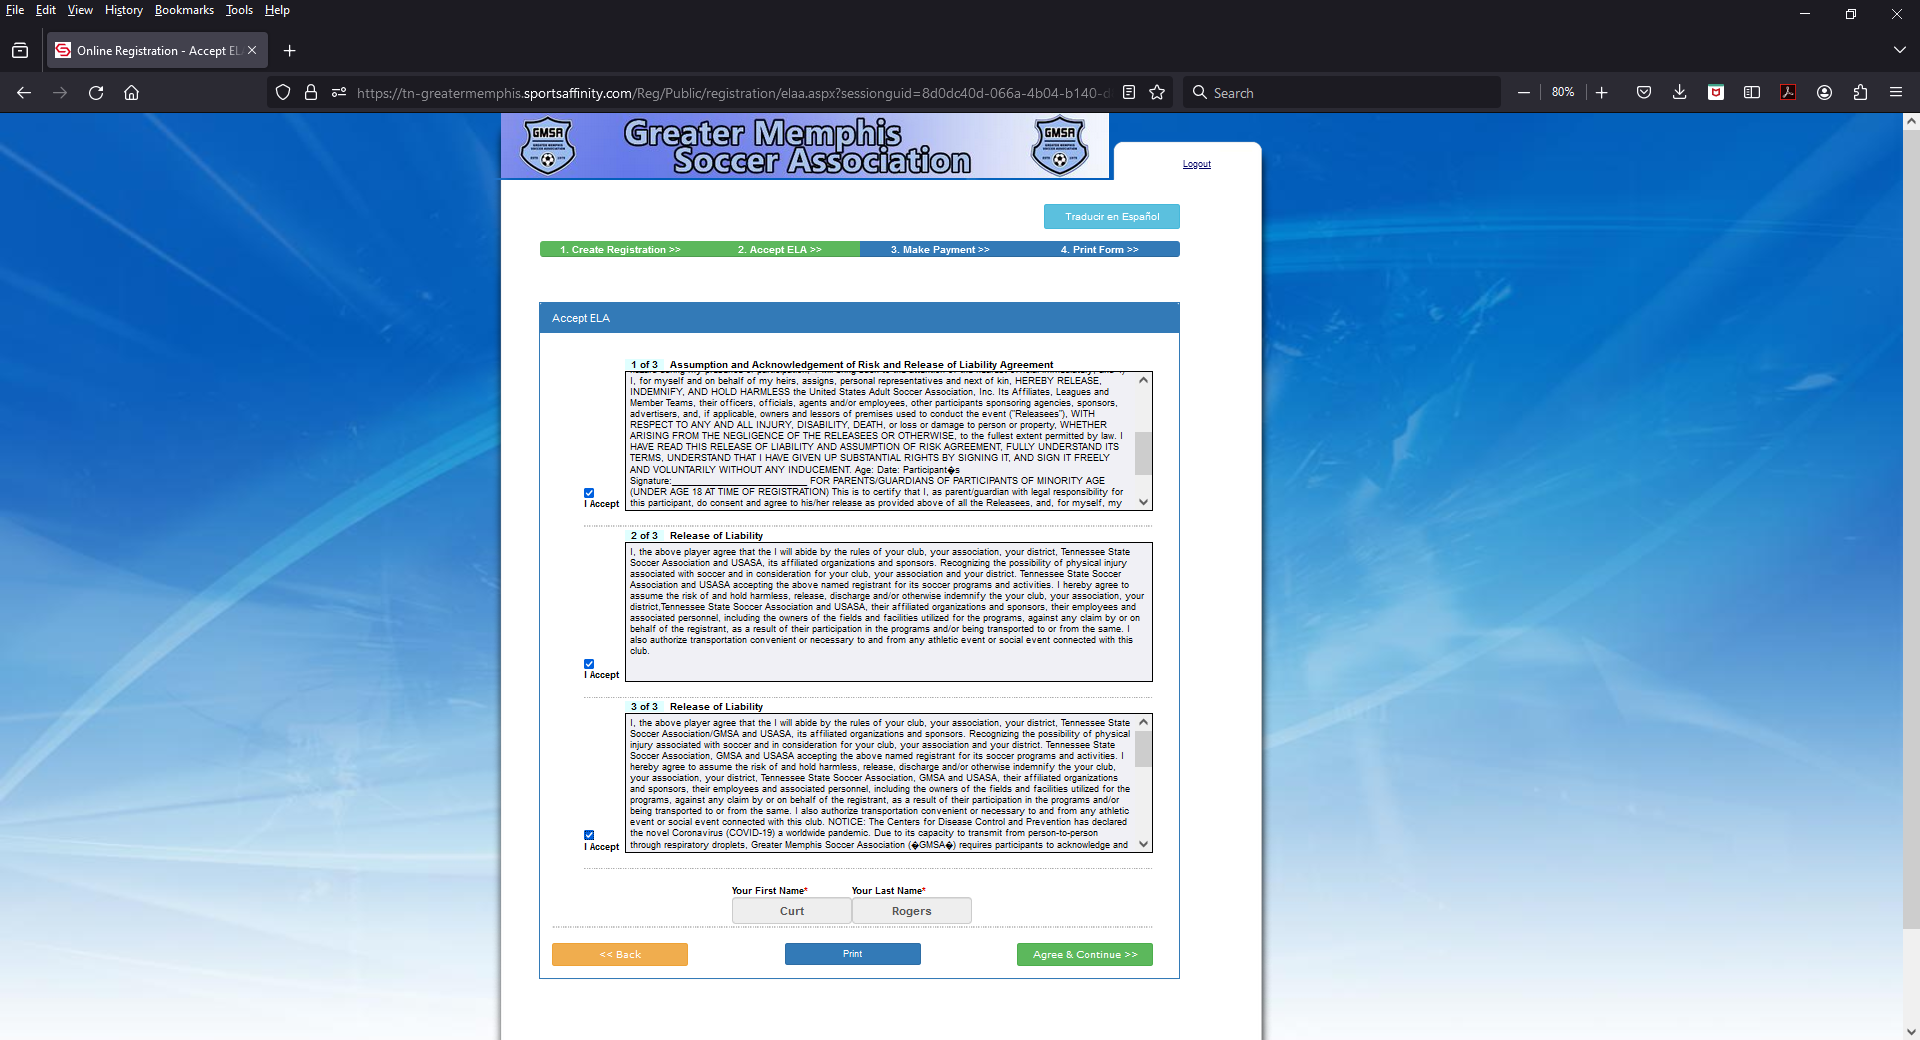
Task: Click left GMSA shield logo
Action: click(x=548, y=146)
